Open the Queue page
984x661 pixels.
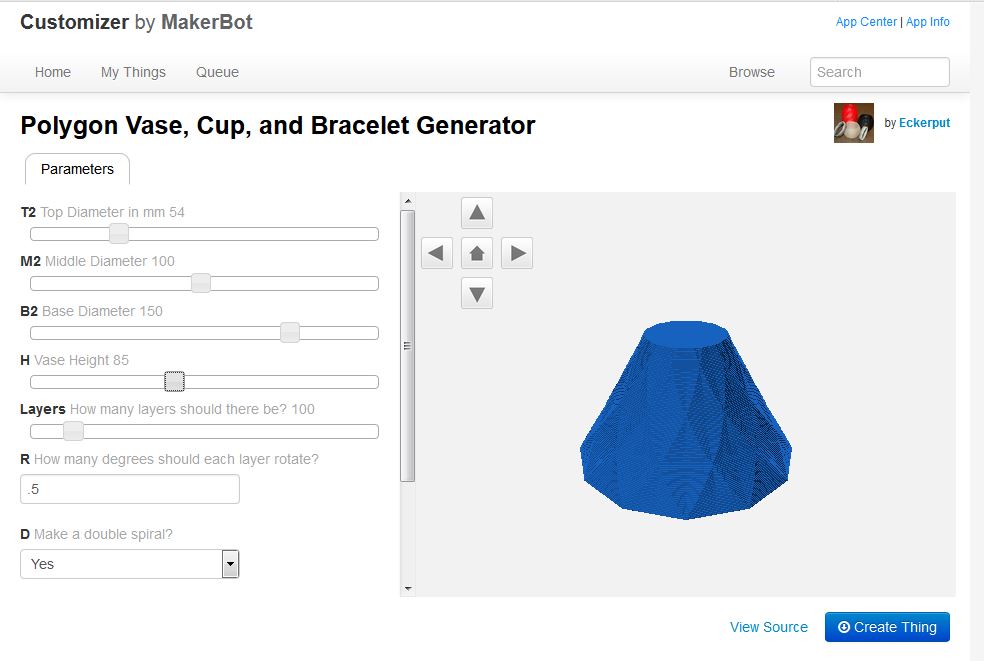(x=217, y=72)
